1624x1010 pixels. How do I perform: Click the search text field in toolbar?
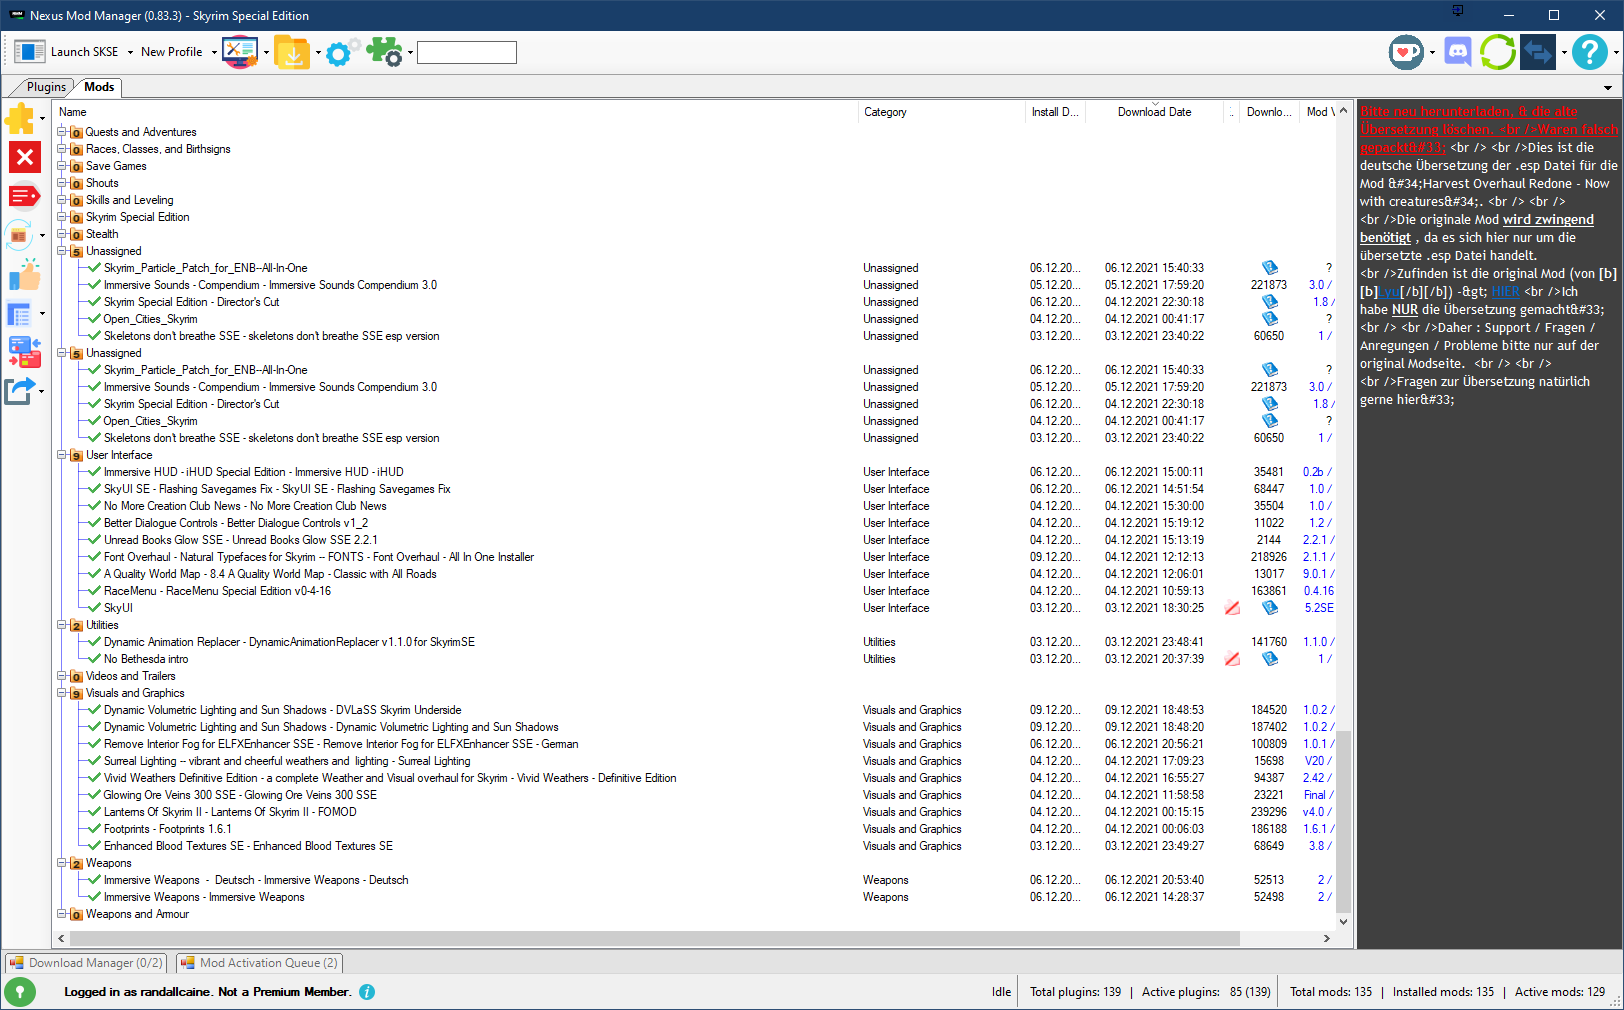(x=466, y=52)
